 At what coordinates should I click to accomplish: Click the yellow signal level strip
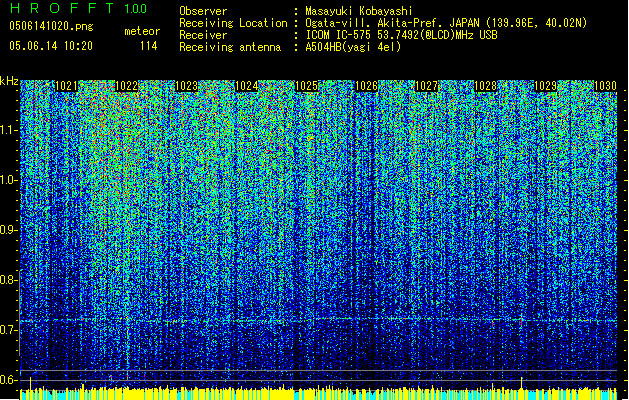pos(320,393)
